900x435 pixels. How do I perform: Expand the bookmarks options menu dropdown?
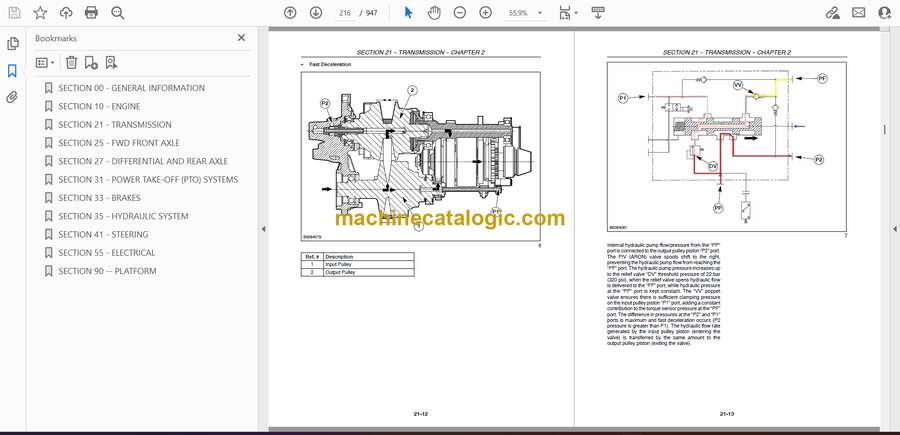point(46,62)
